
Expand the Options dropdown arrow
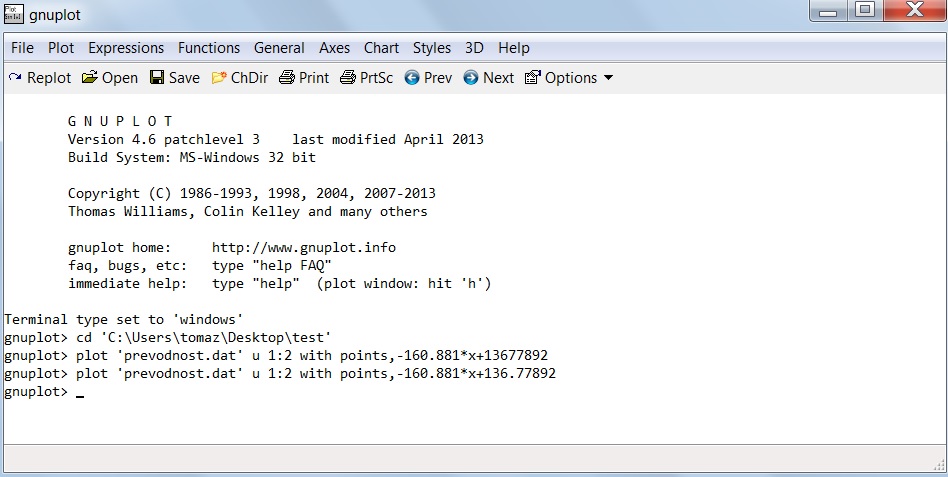tap(608, 78)
